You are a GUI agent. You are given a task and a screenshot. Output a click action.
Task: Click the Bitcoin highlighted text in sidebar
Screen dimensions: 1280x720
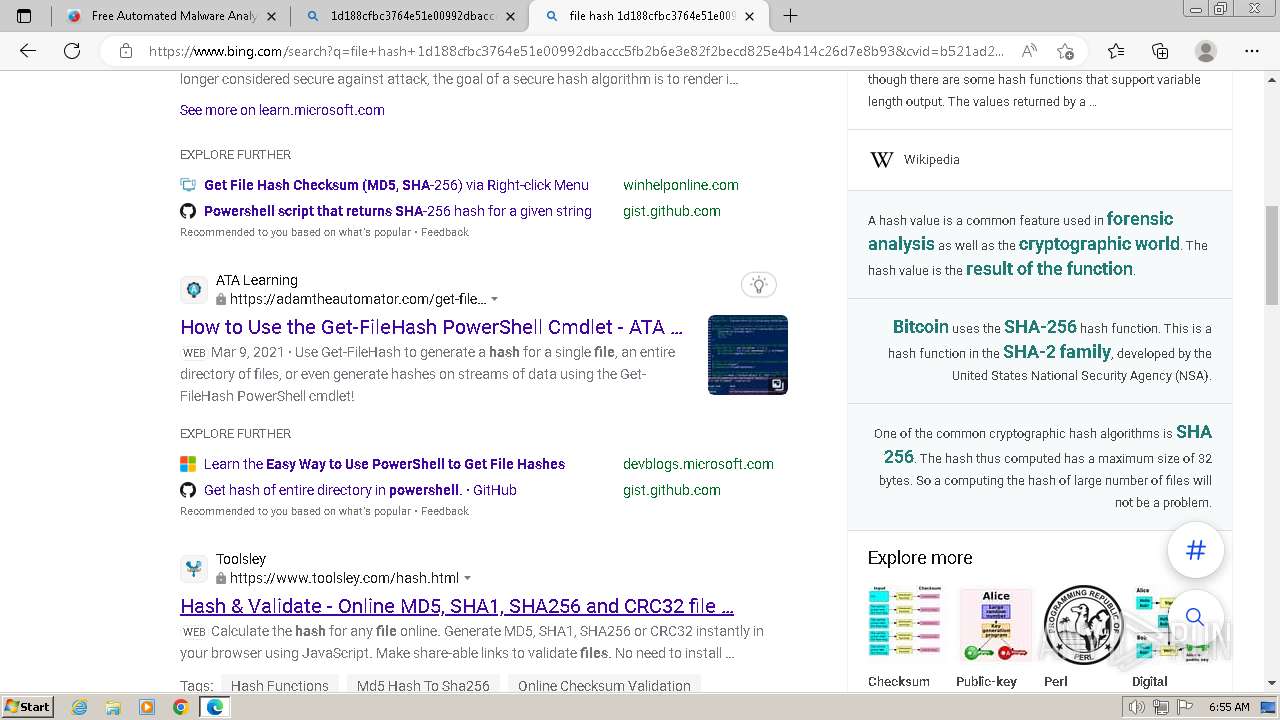(920, 327)
